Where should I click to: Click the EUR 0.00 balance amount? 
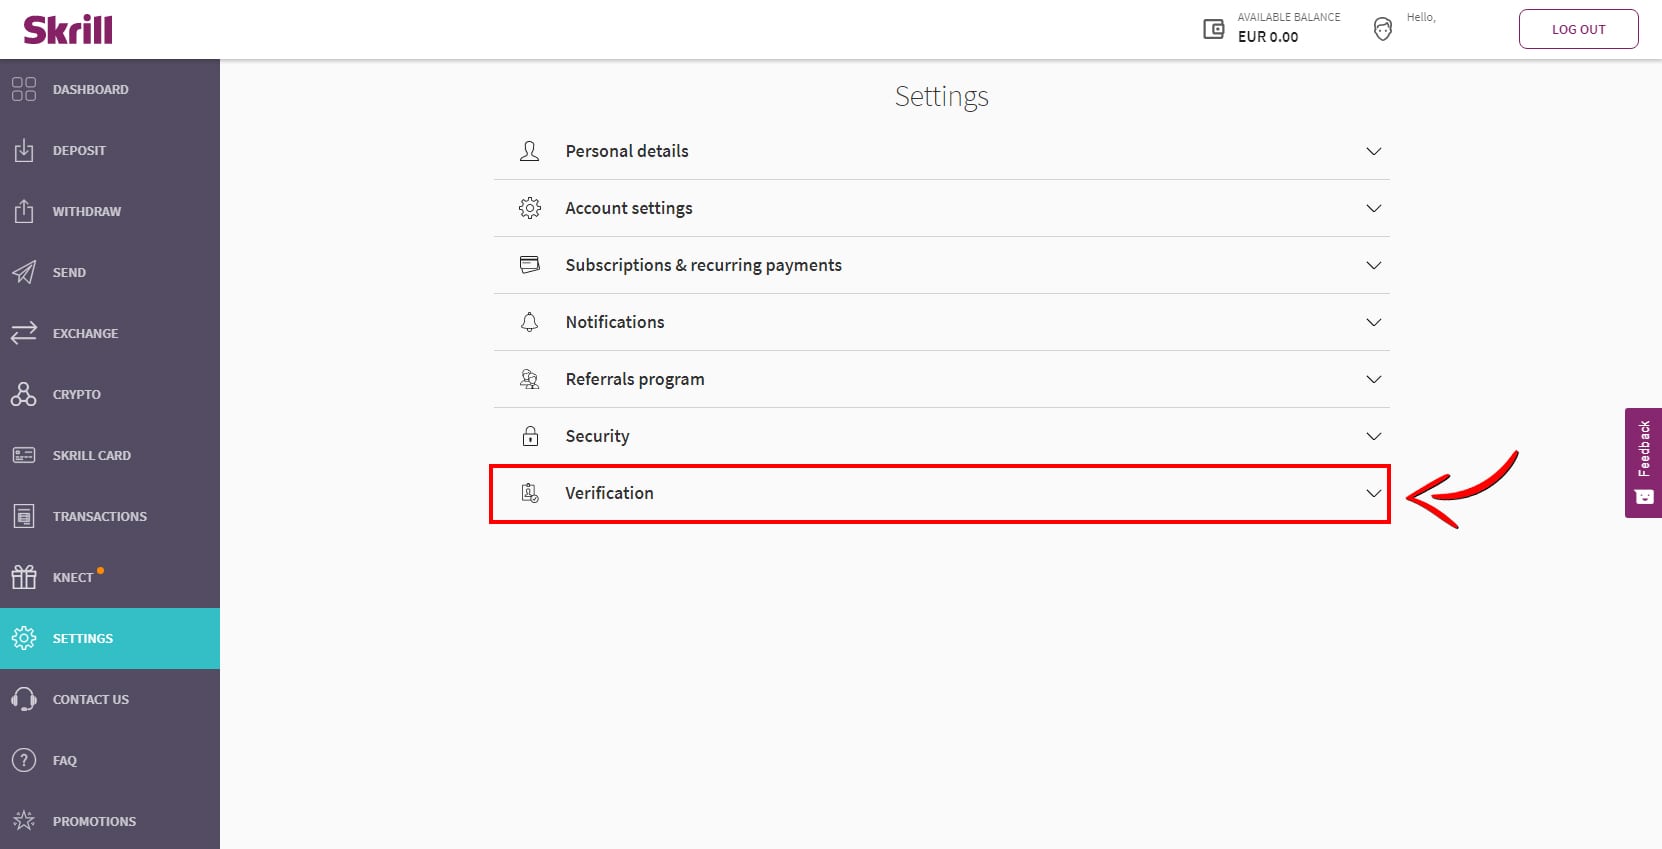click(x=1268, y=37)
